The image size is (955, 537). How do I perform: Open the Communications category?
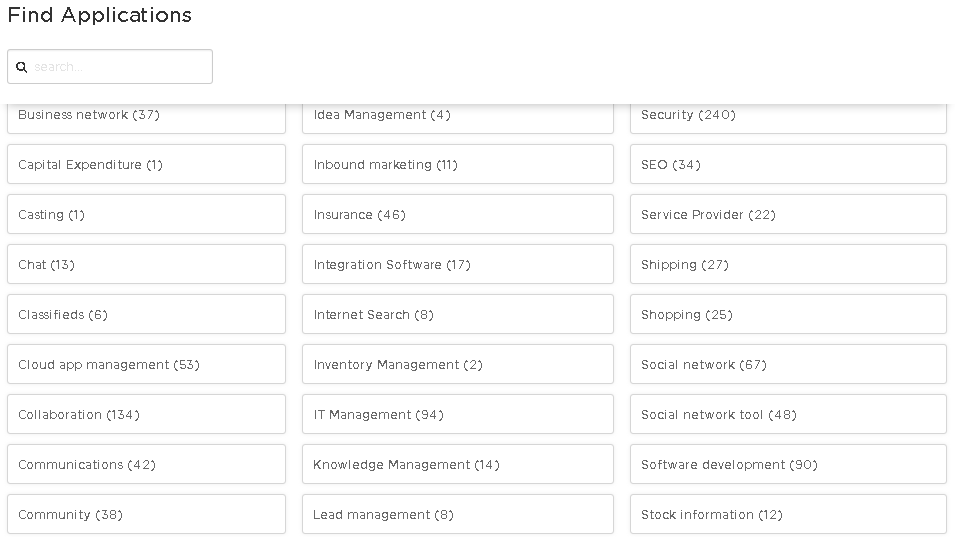point(146,465)
